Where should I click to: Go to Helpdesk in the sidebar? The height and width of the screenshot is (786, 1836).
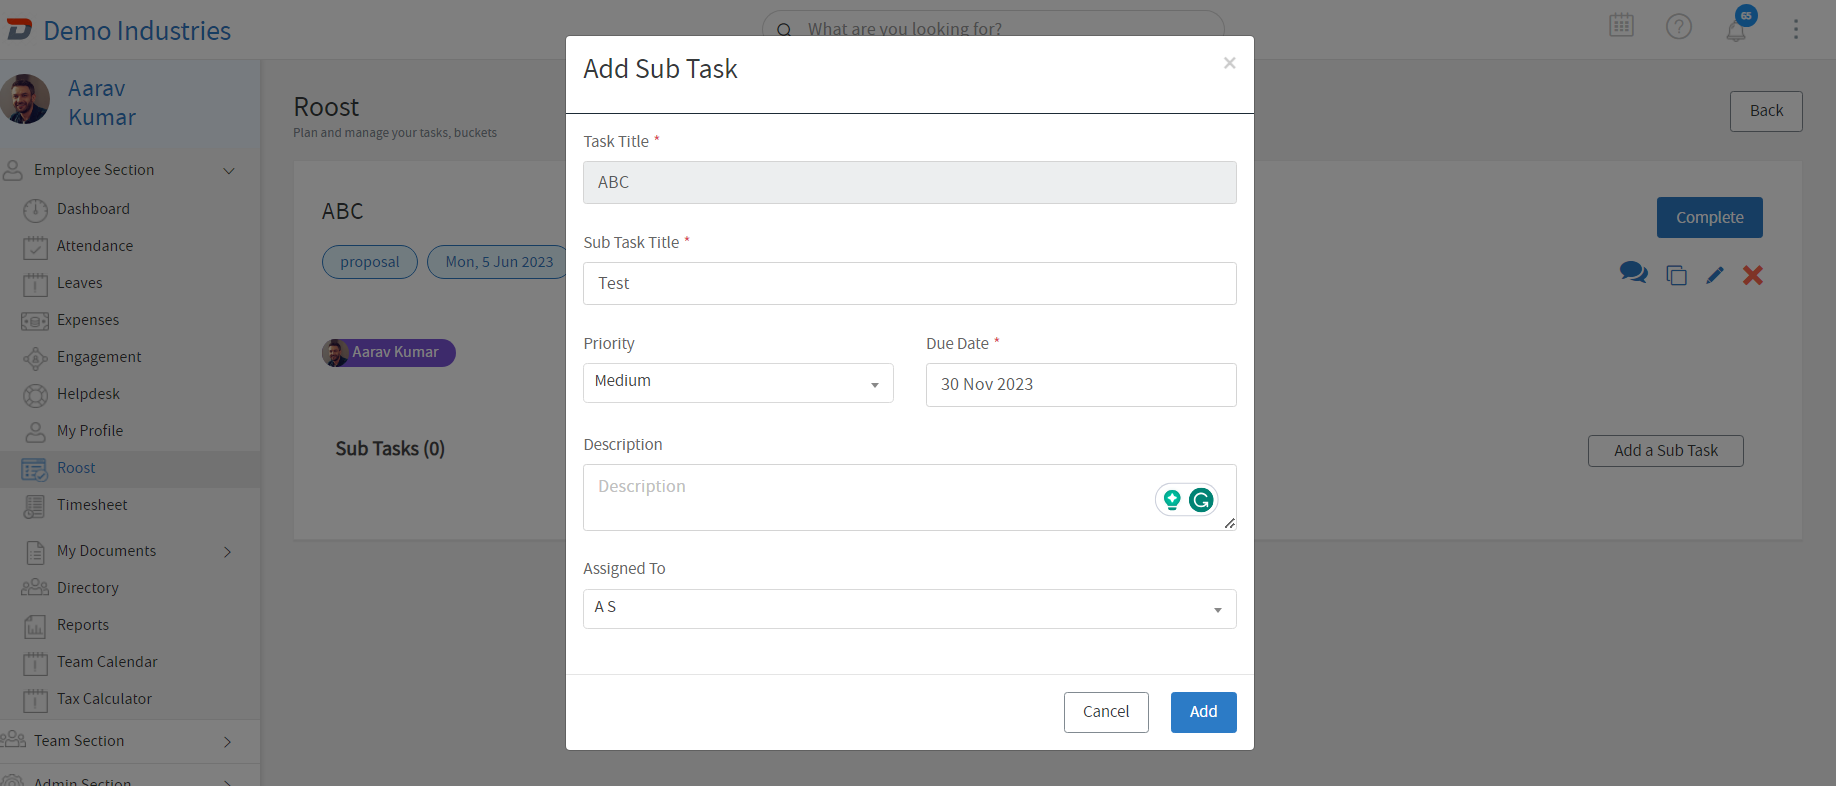[88, 394]
